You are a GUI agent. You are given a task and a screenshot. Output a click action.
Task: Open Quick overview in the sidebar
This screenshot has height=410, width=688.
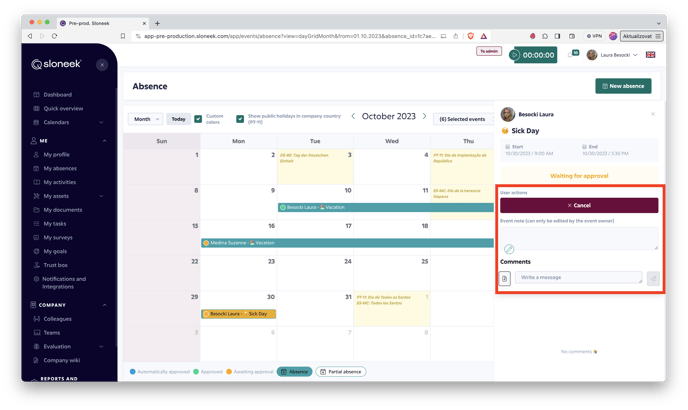(x=63, y=108)
